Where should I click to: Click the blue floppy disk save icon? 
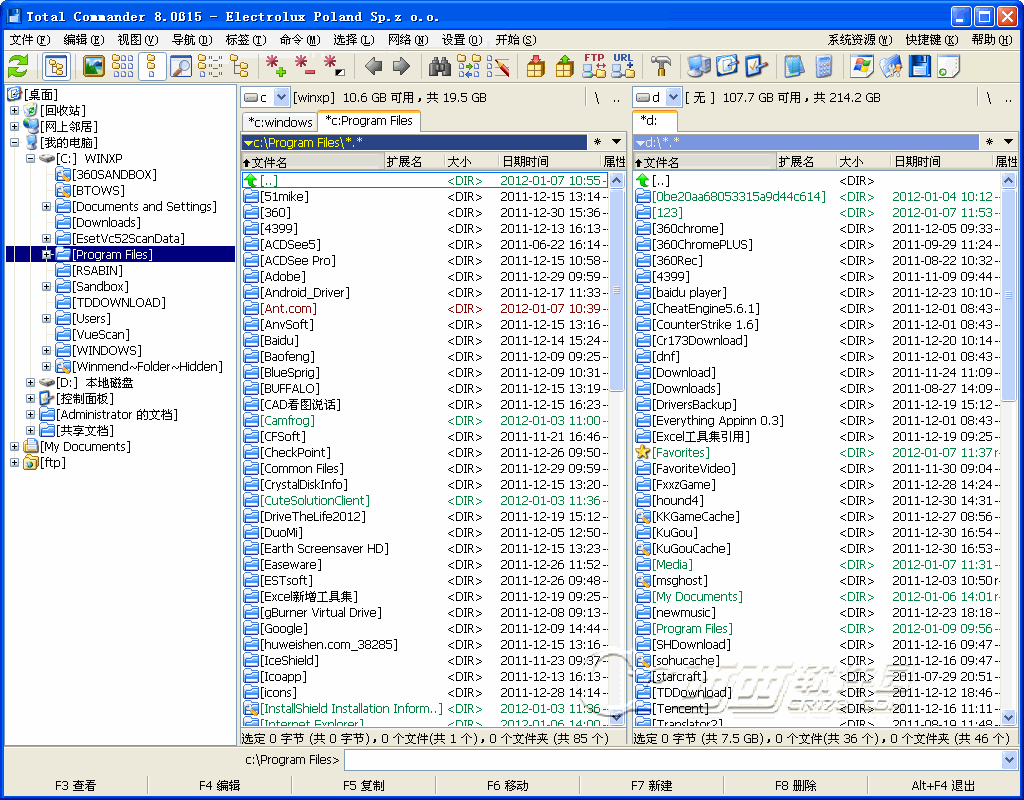click(919, 66)
